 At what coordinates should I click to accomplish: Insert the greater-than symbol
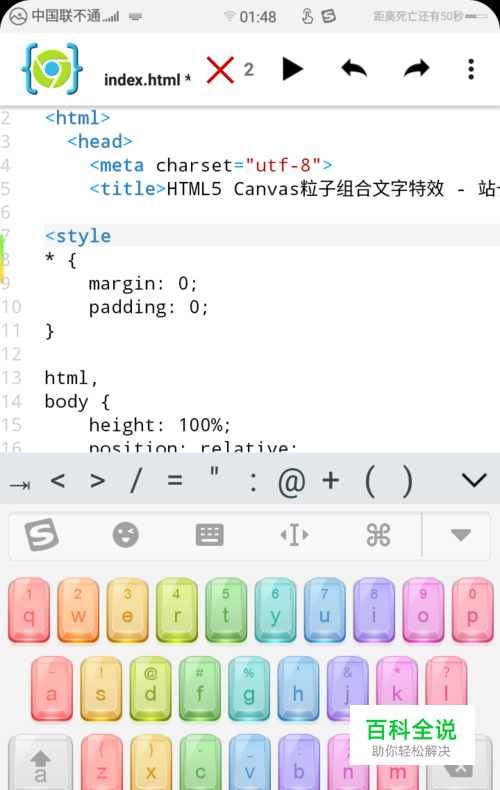[x=98, y=480]
